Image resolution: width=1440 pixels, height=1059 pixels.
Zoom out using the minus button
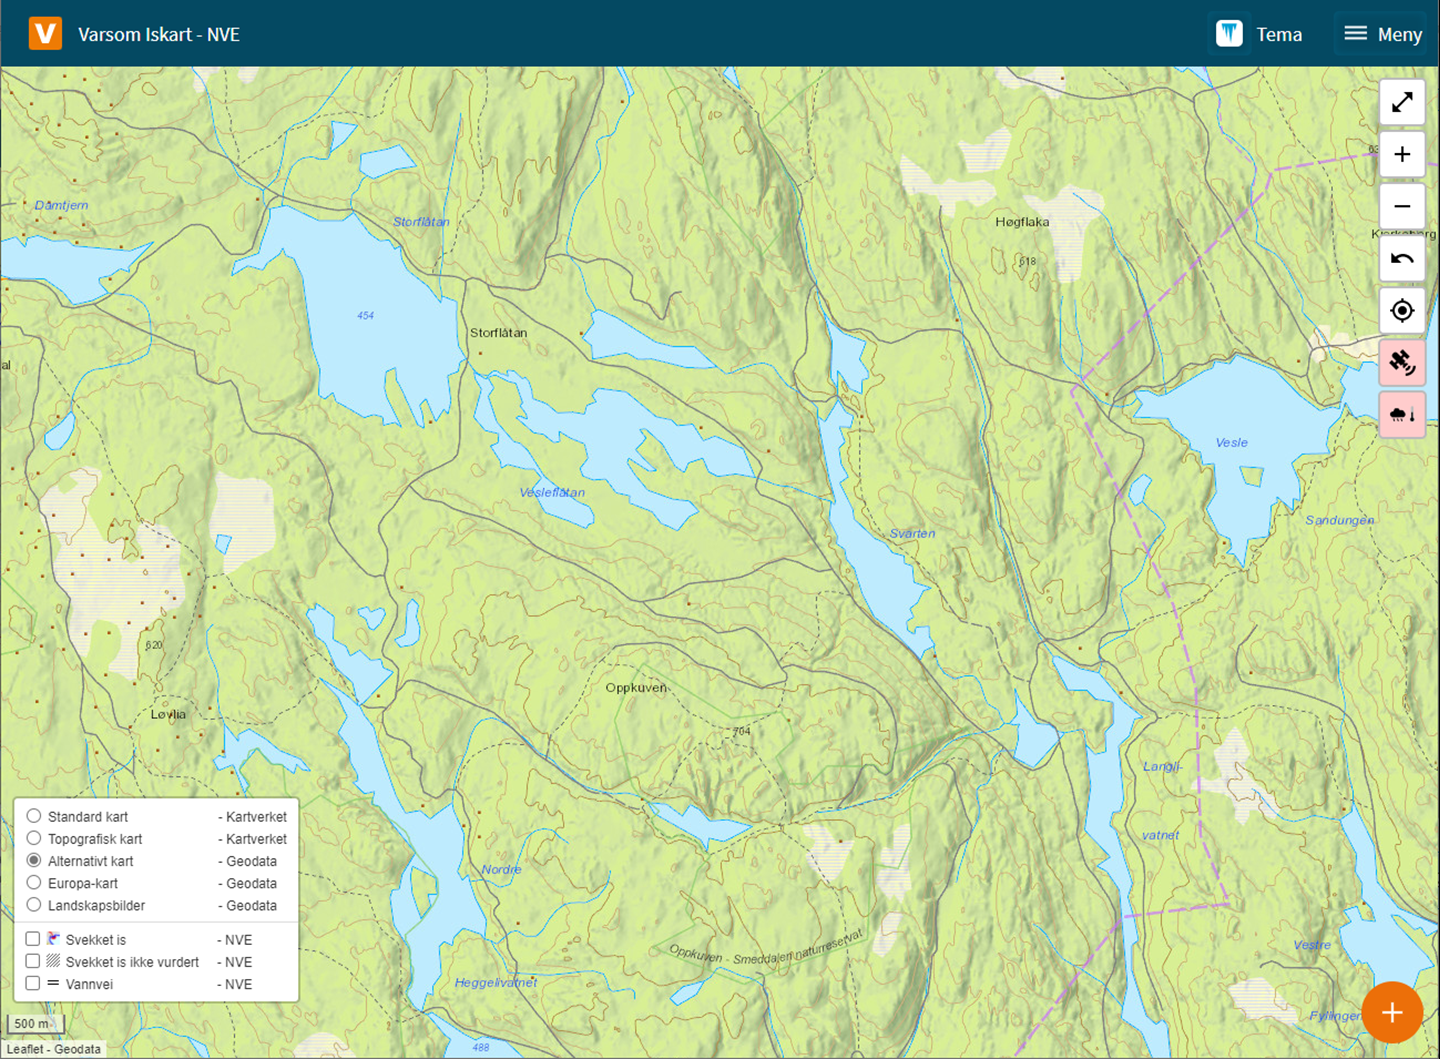1402,207
